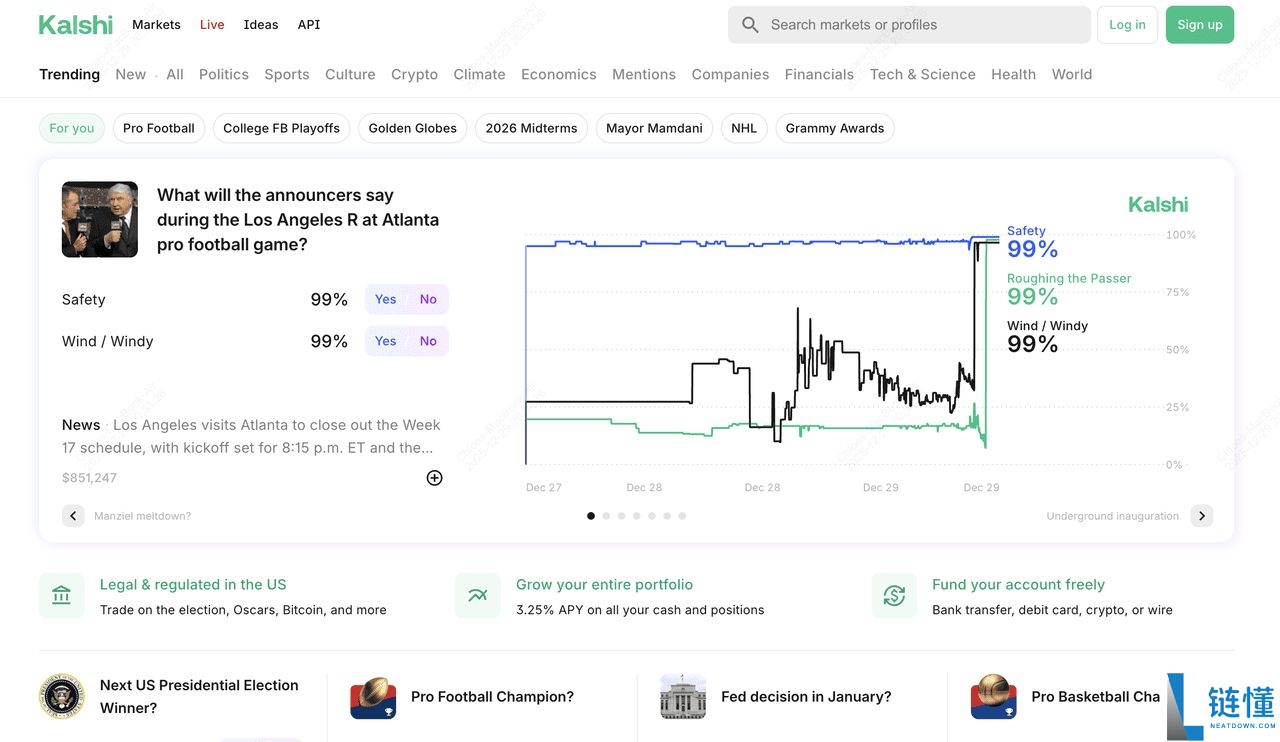The width and height of the screenshot is (1280, 742).
Task: Select Yes for Wind / Windy
Action: coord(386,341)
